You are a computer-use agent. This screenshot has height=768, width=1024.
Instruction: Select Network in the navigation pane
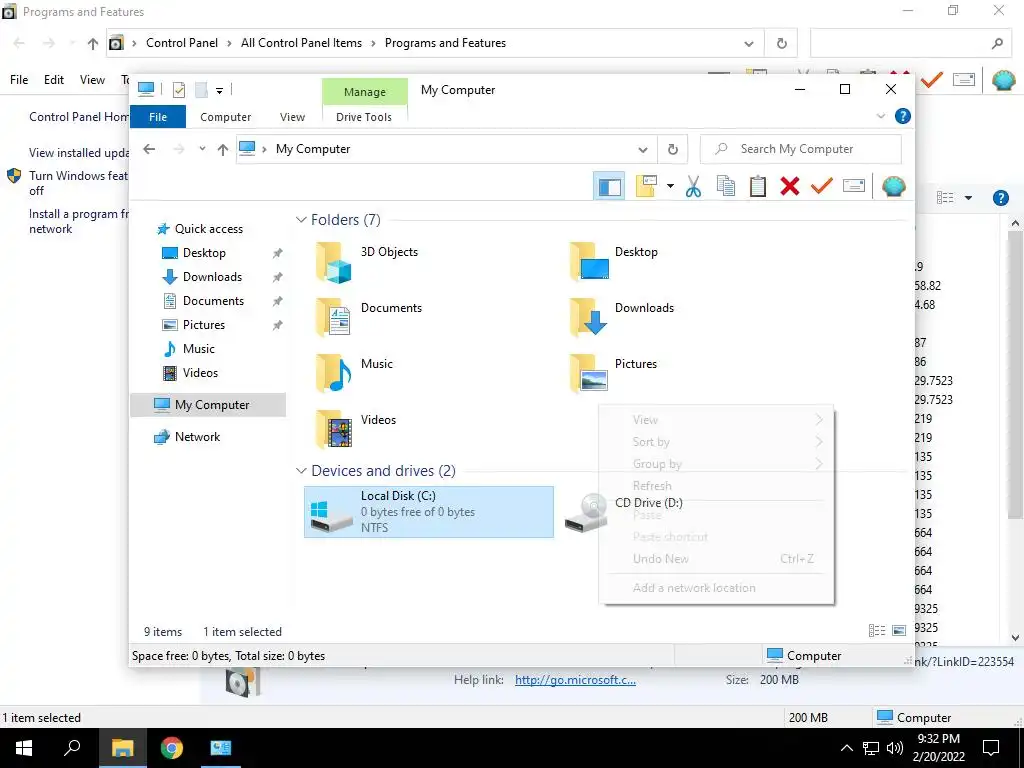(197, 437)
